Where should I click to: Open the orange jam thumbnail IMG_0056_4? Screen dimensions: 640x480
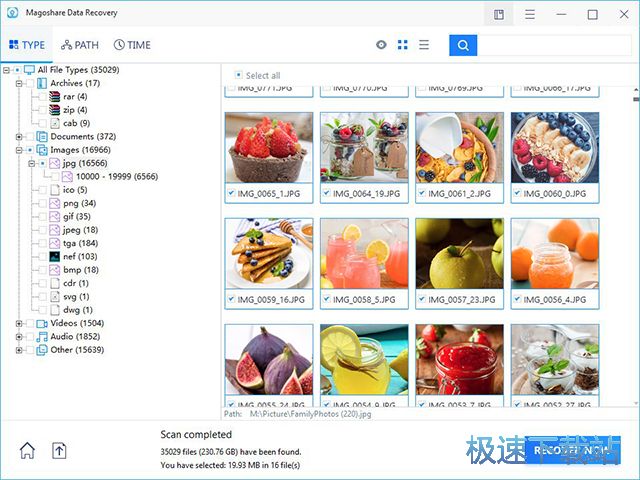(555, 253)
